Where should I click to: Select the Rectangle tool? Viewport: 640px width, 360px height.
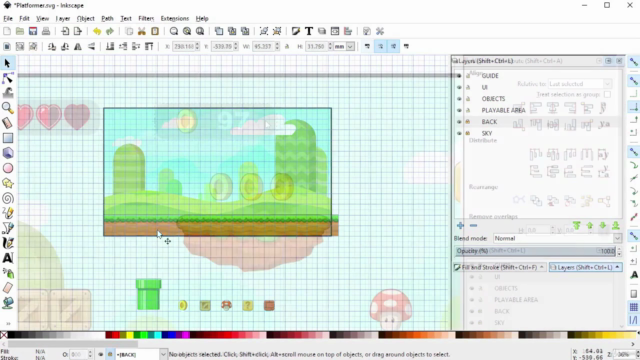pyautogui.click(x=7, y=138)
